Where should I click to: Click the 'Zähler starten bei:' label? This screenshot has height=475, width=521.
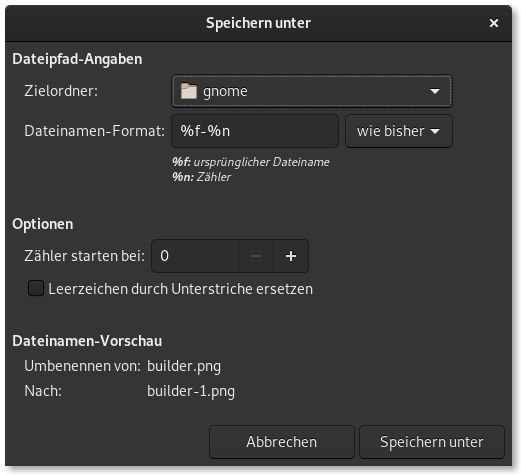(85, 256)
